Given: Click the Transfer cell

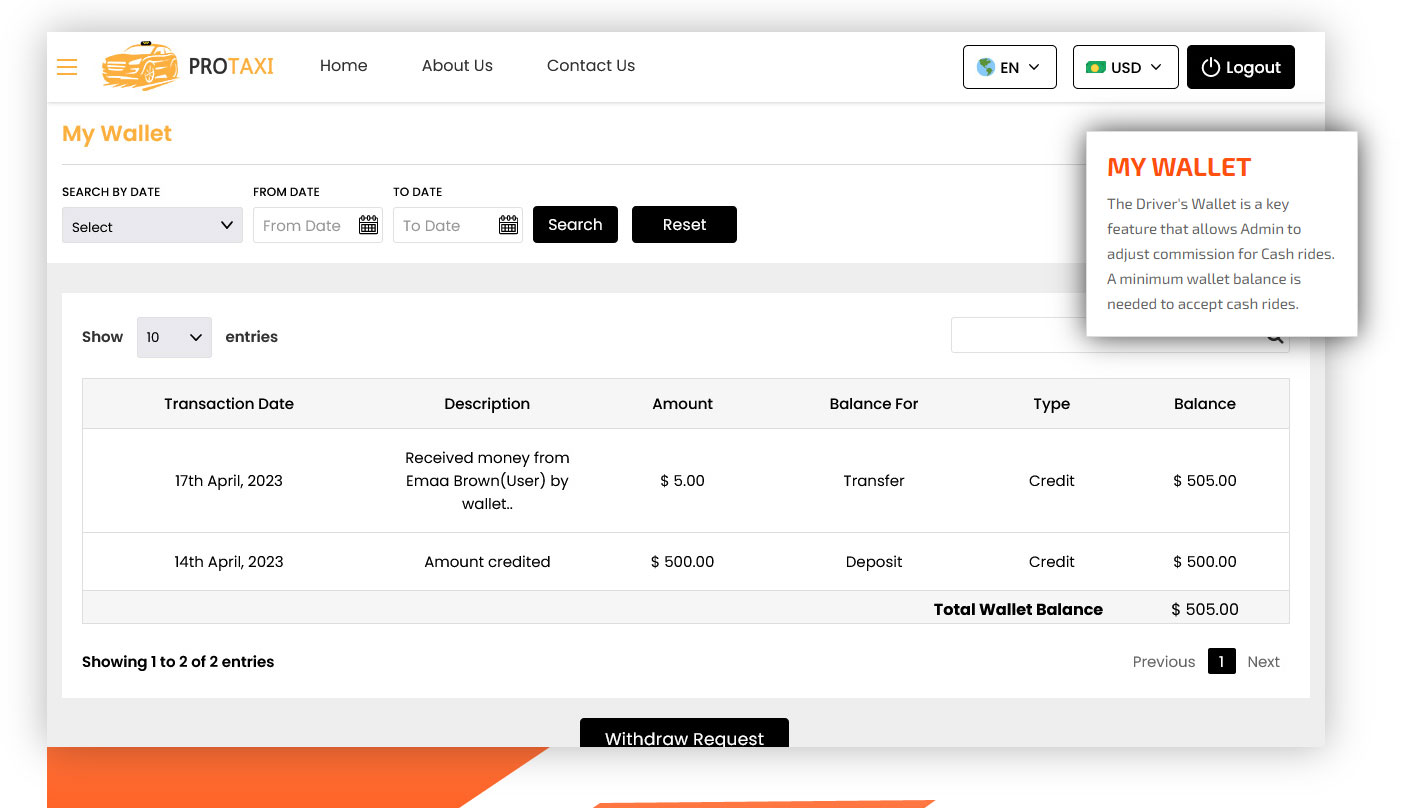Looking at the screenshot, I should [x=874, y=481].
